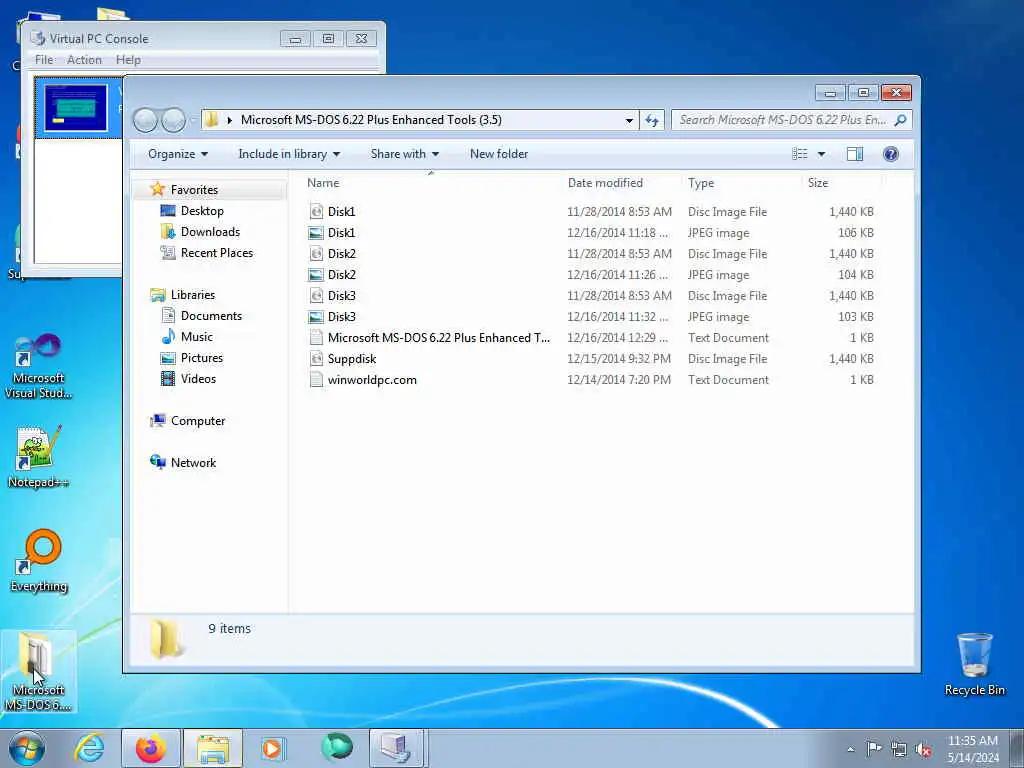Open Windows Media Player from taskbar
The width and height of the screenshot is (1024, 768).
[x=272, y=748]
